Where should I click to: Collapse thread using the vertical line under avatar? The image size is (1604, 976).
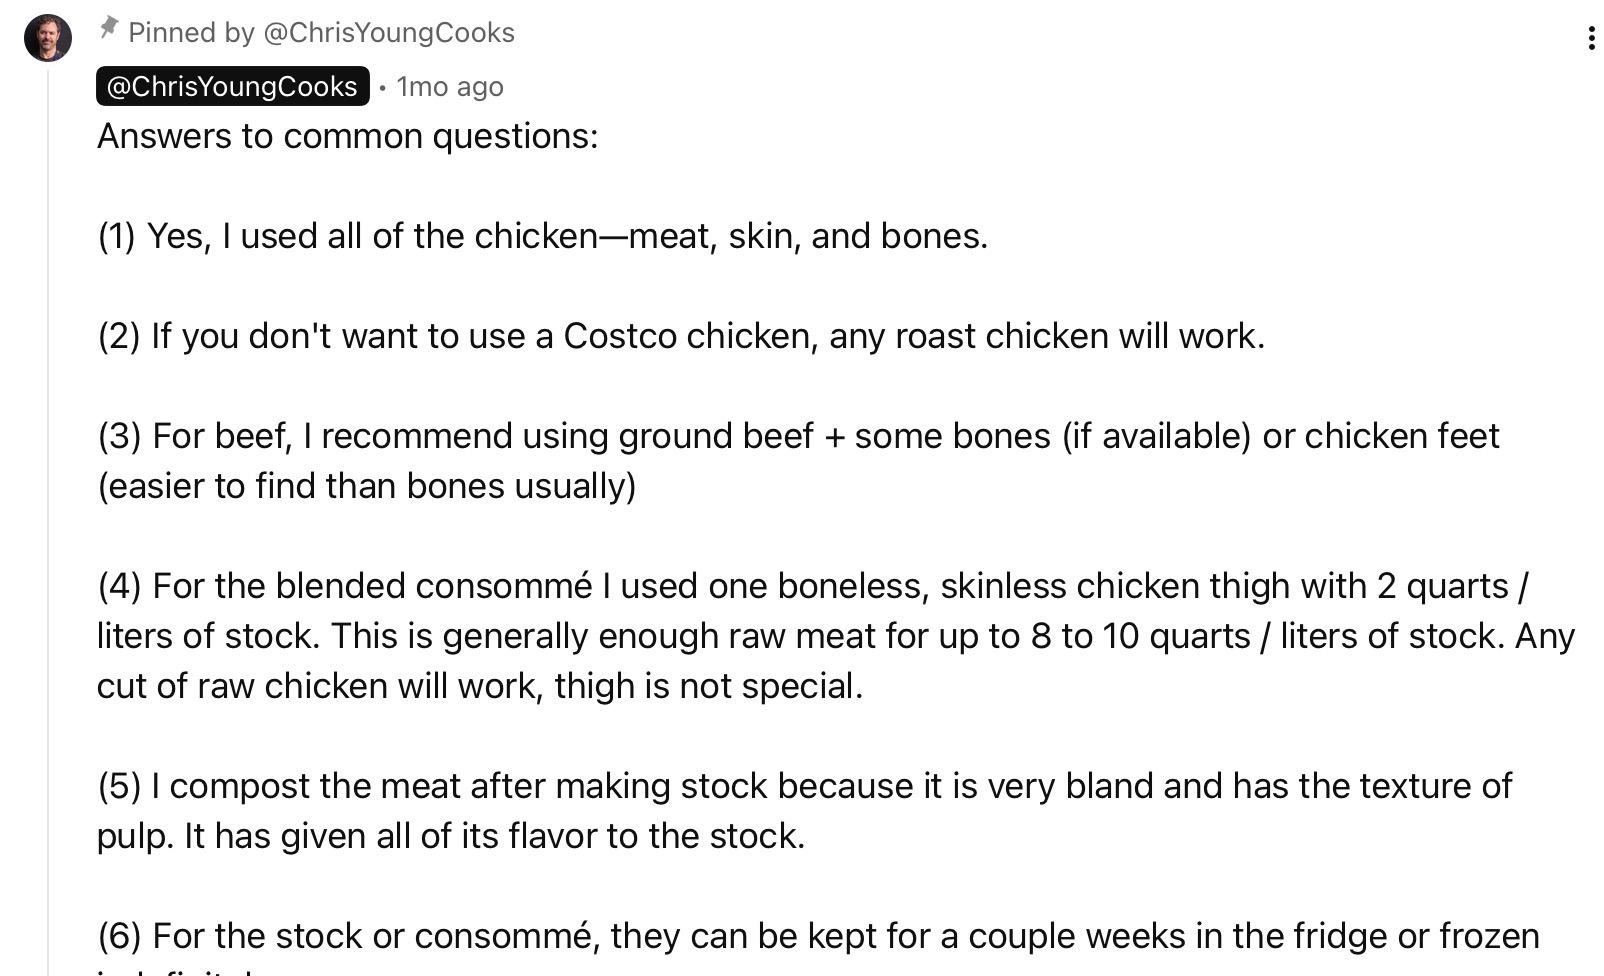tap(48, 500)
